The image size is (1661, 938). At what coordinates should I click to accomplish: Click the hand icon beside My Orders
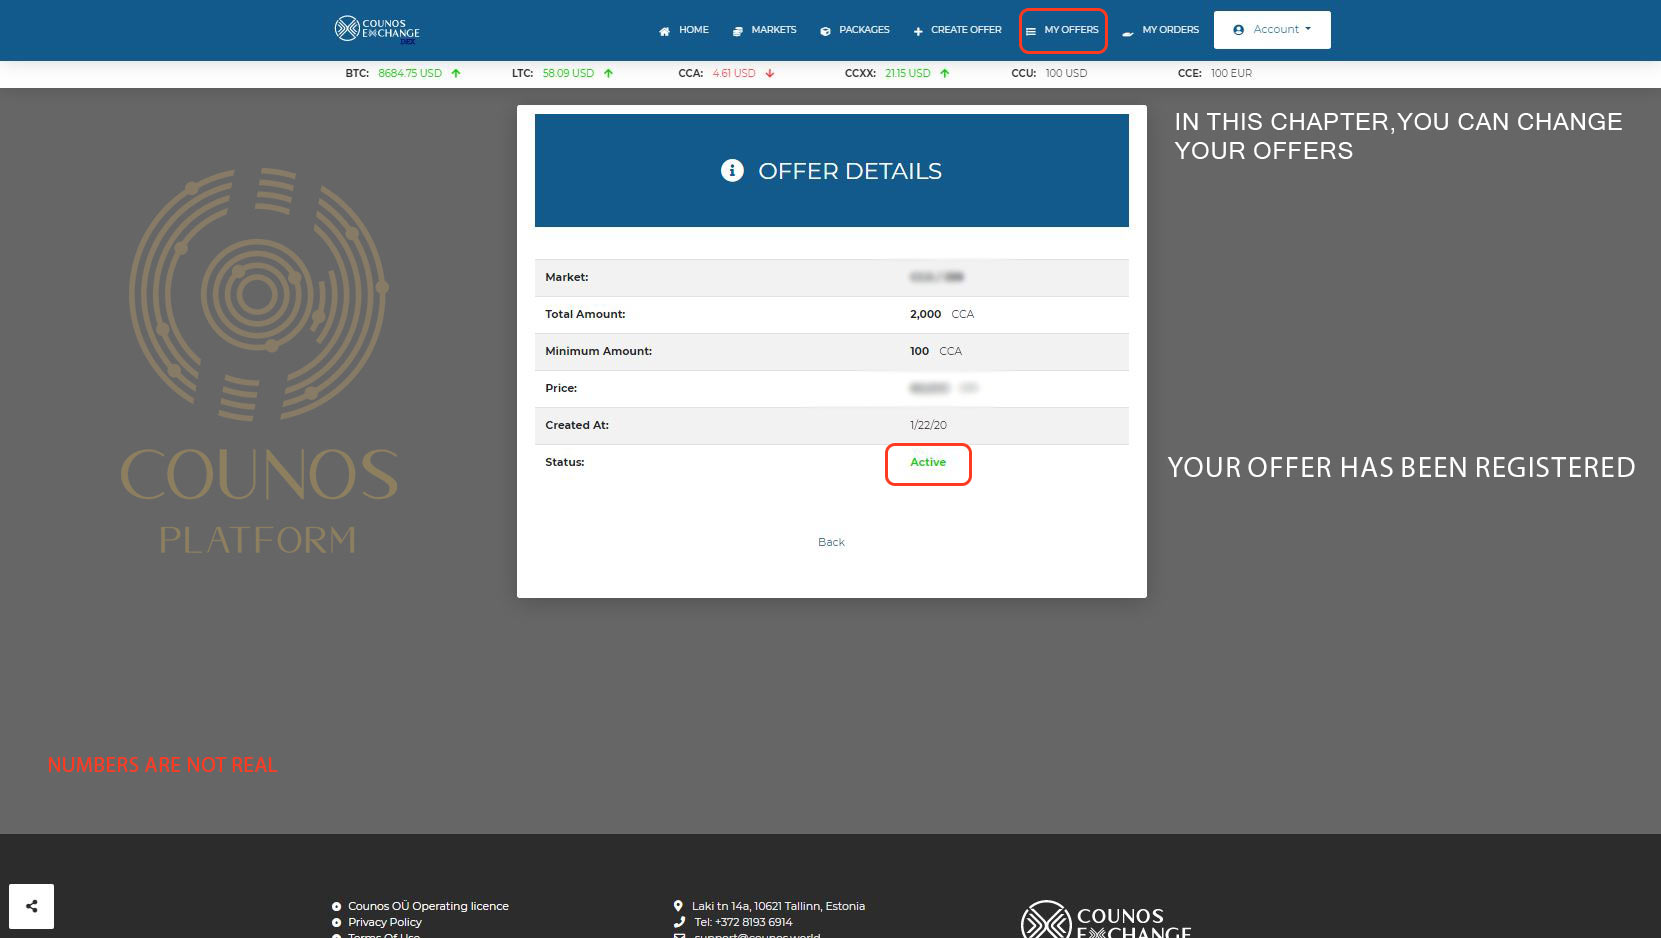pyautogui.click(x=1128, y=32)
